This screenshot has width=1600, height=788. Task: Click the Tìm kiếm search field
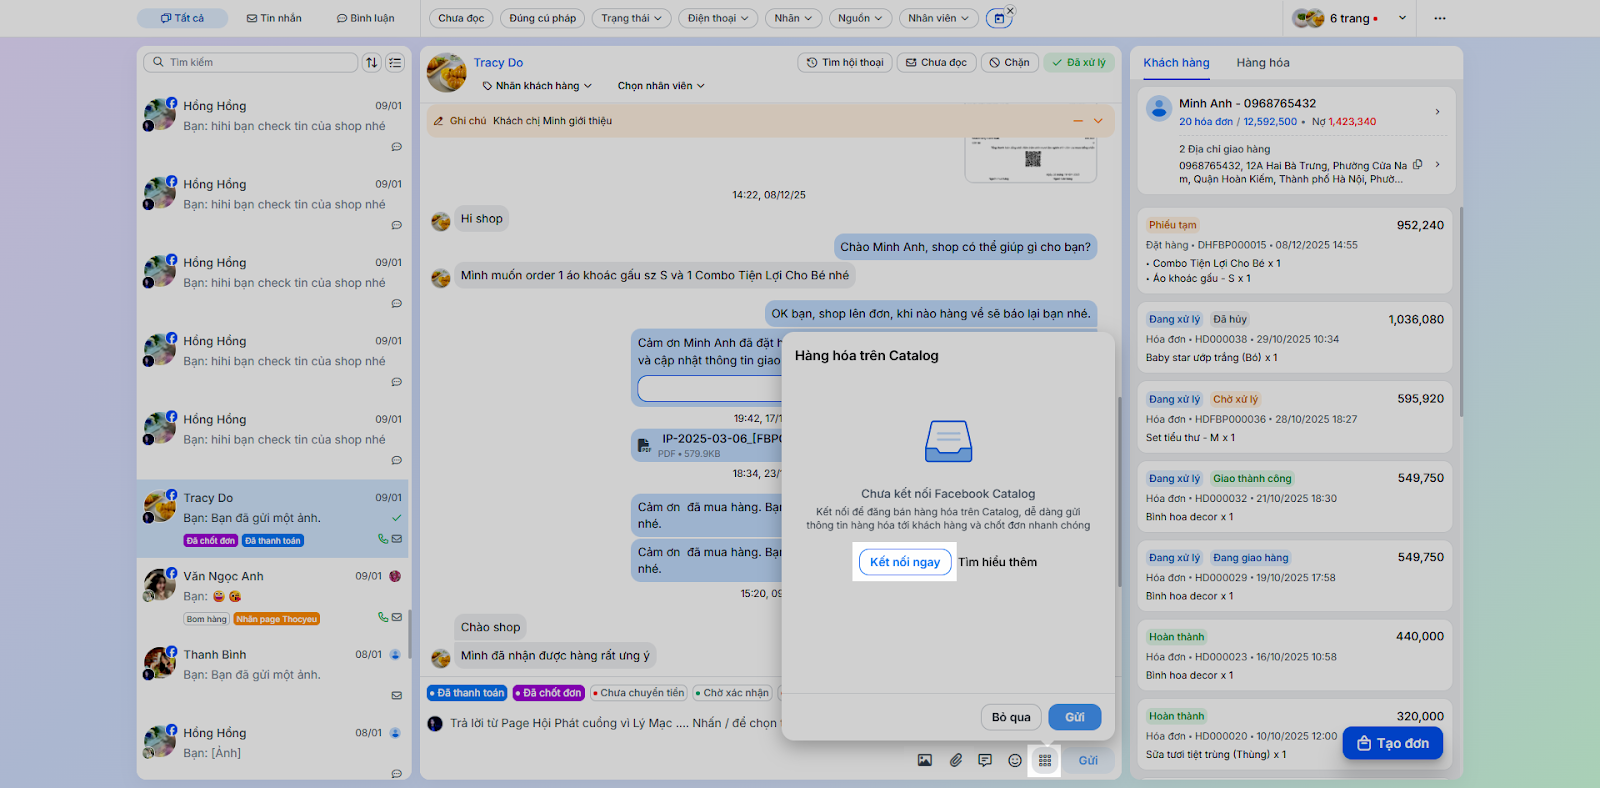pyautogui.click(x=250, y=62)
